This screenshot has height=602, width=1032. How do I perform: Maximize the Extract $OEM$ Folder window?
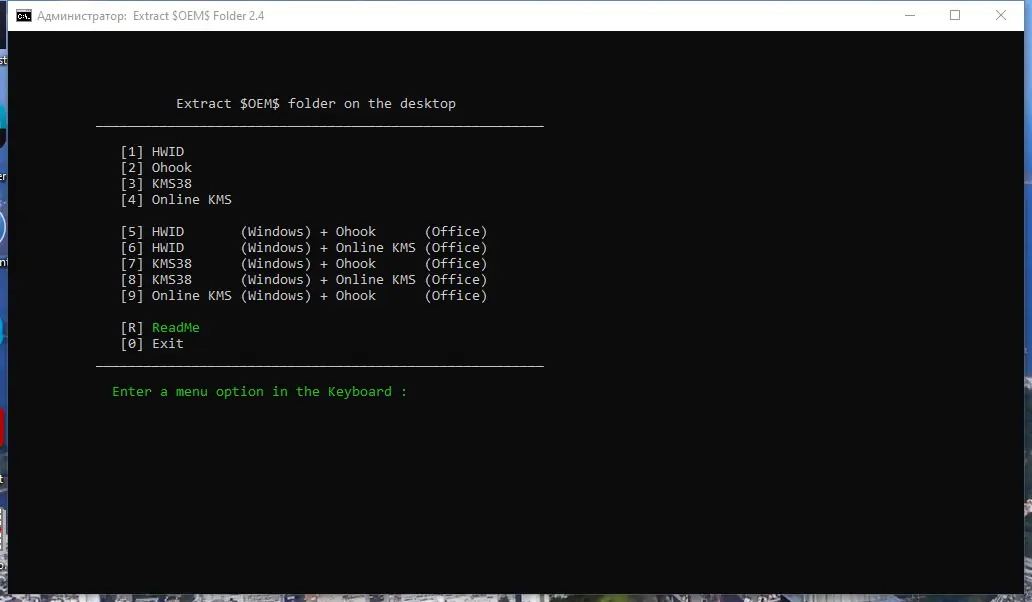click(x=955, y=15)
